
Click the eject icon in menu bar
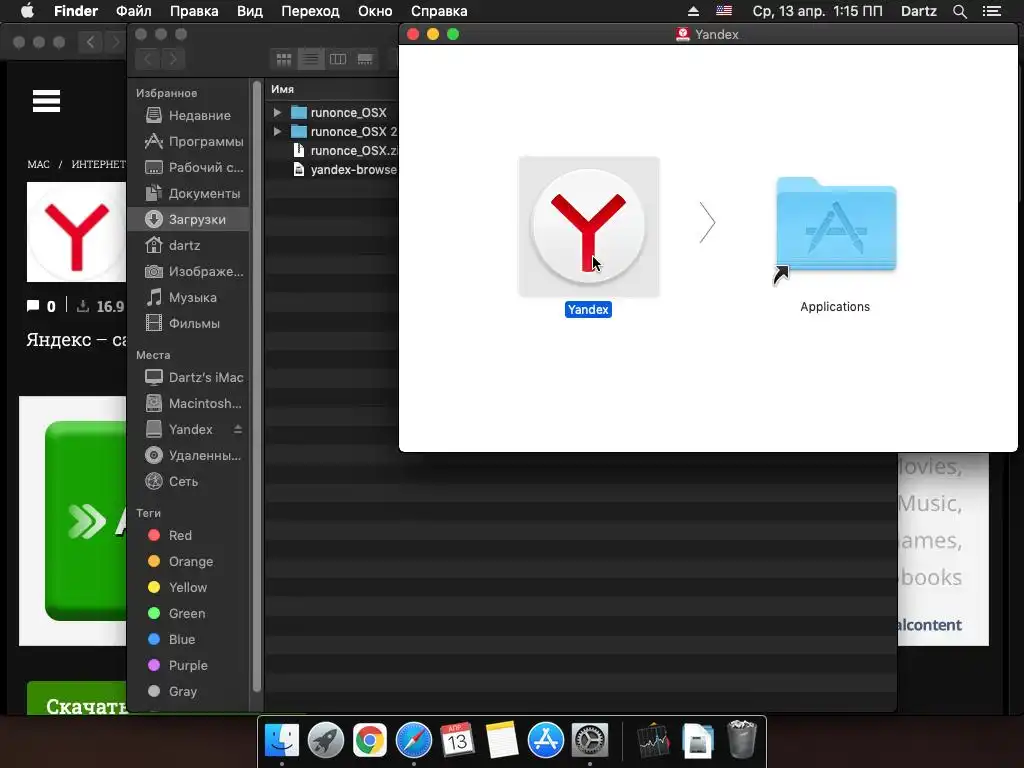pyautogui.click(x=693, y=11)
